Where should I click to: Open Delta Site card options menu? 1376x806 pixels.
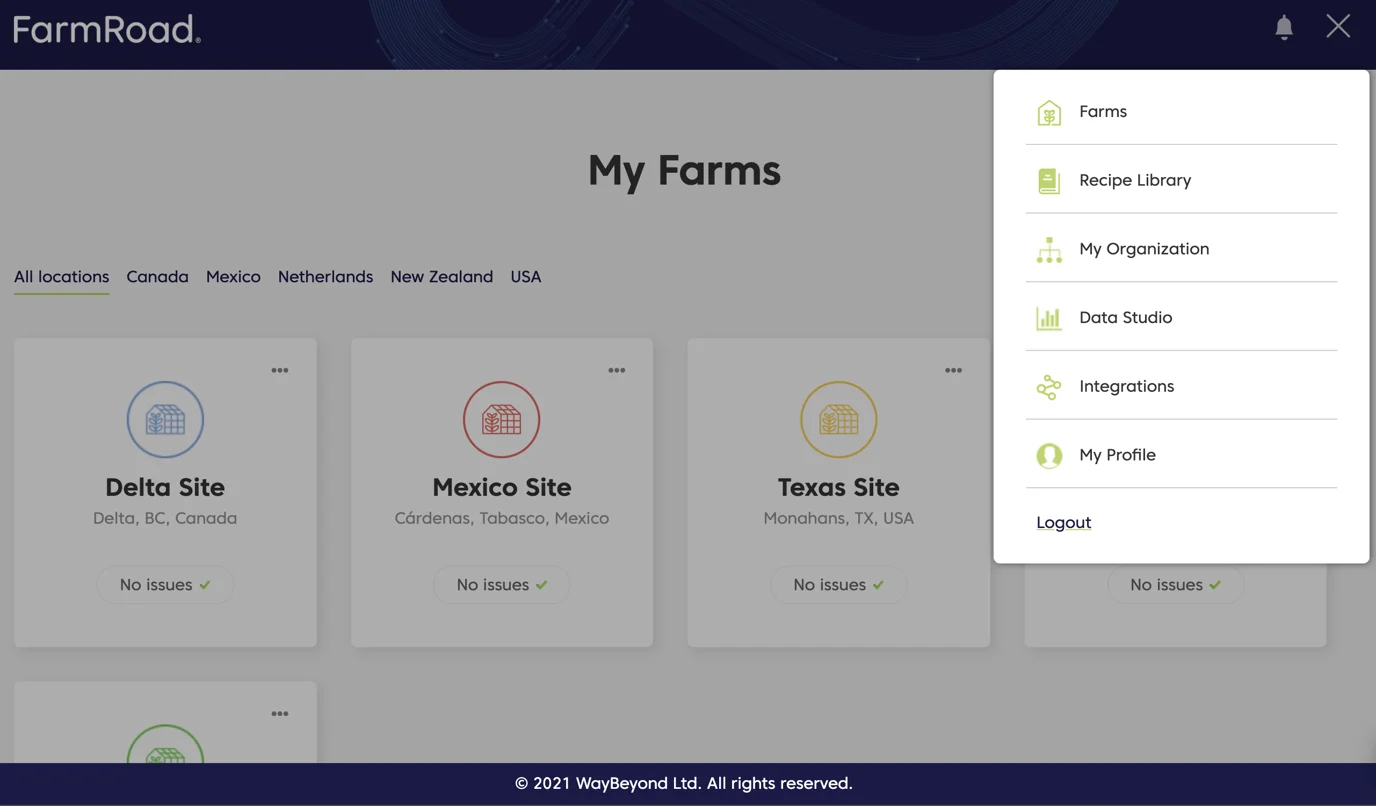(x=280, y=370)
